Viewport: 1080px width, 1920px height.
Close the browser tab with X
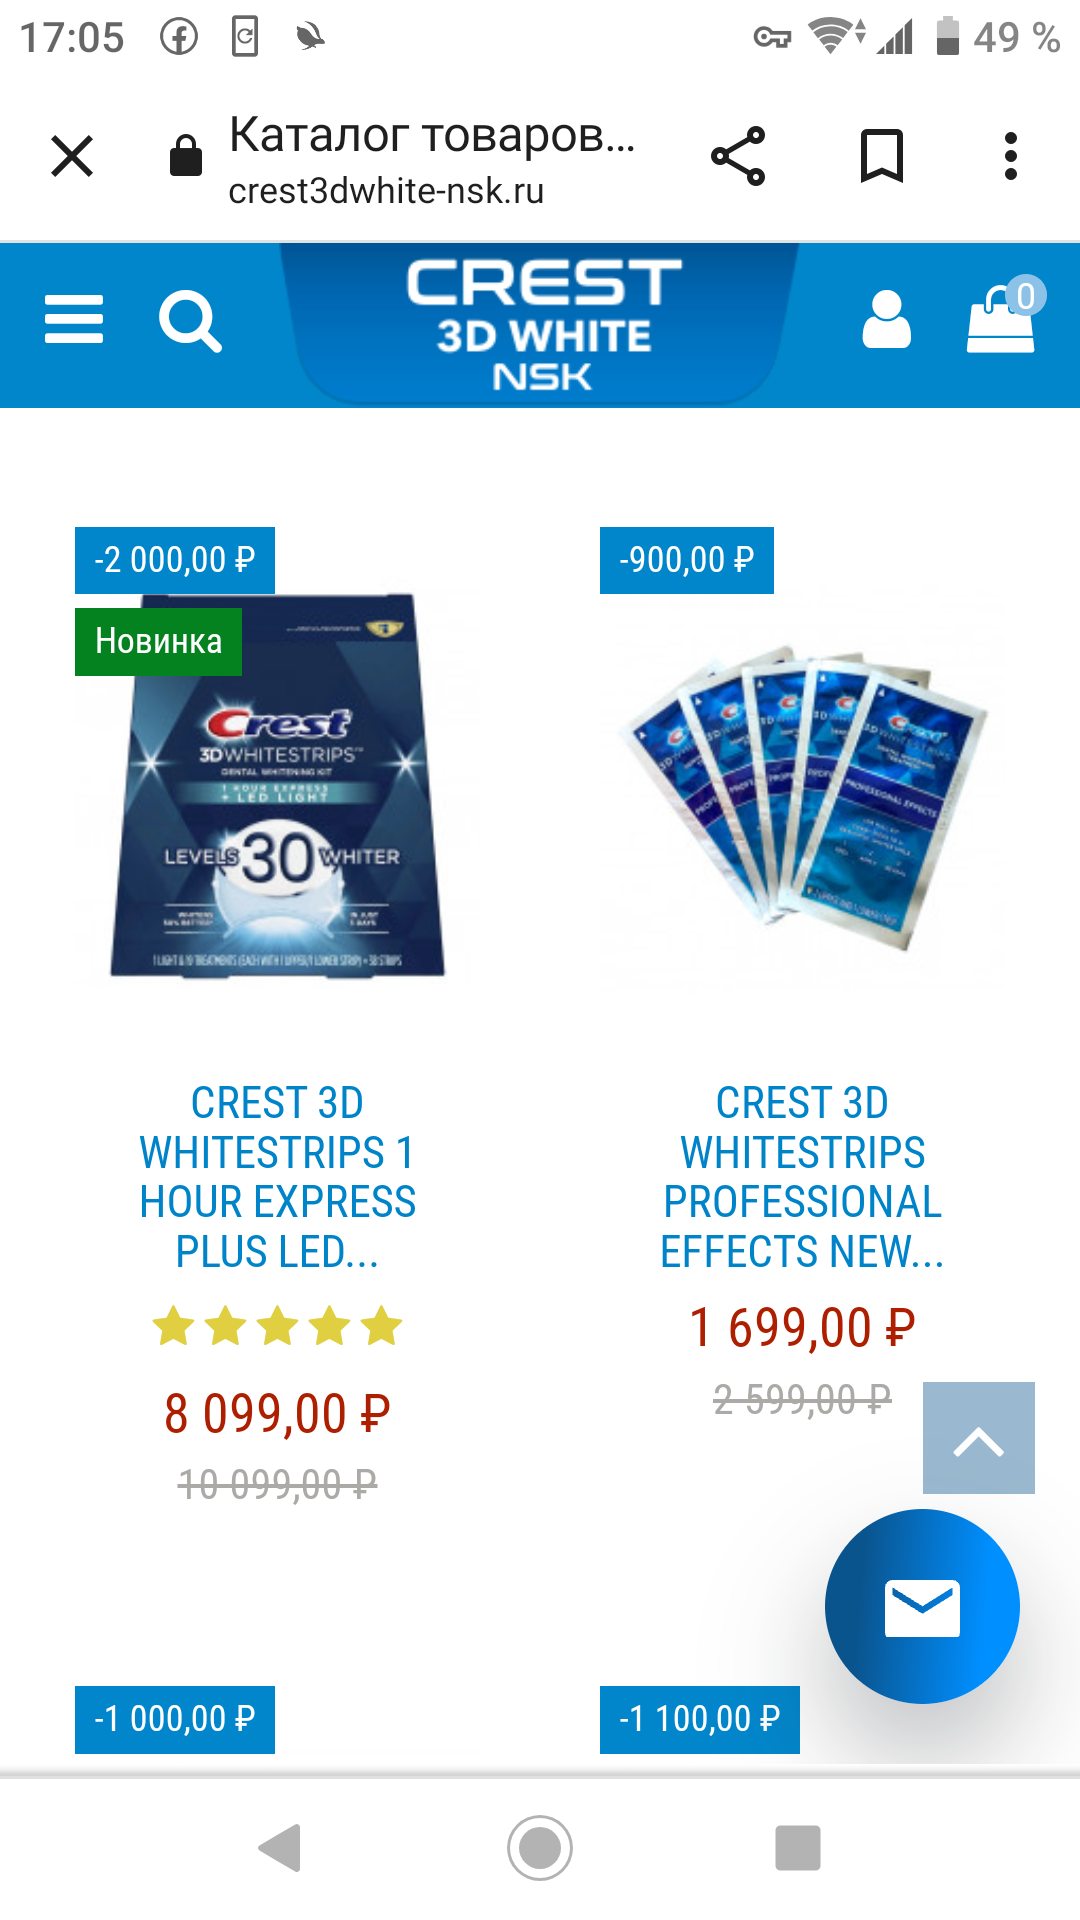tap(72, 156)
